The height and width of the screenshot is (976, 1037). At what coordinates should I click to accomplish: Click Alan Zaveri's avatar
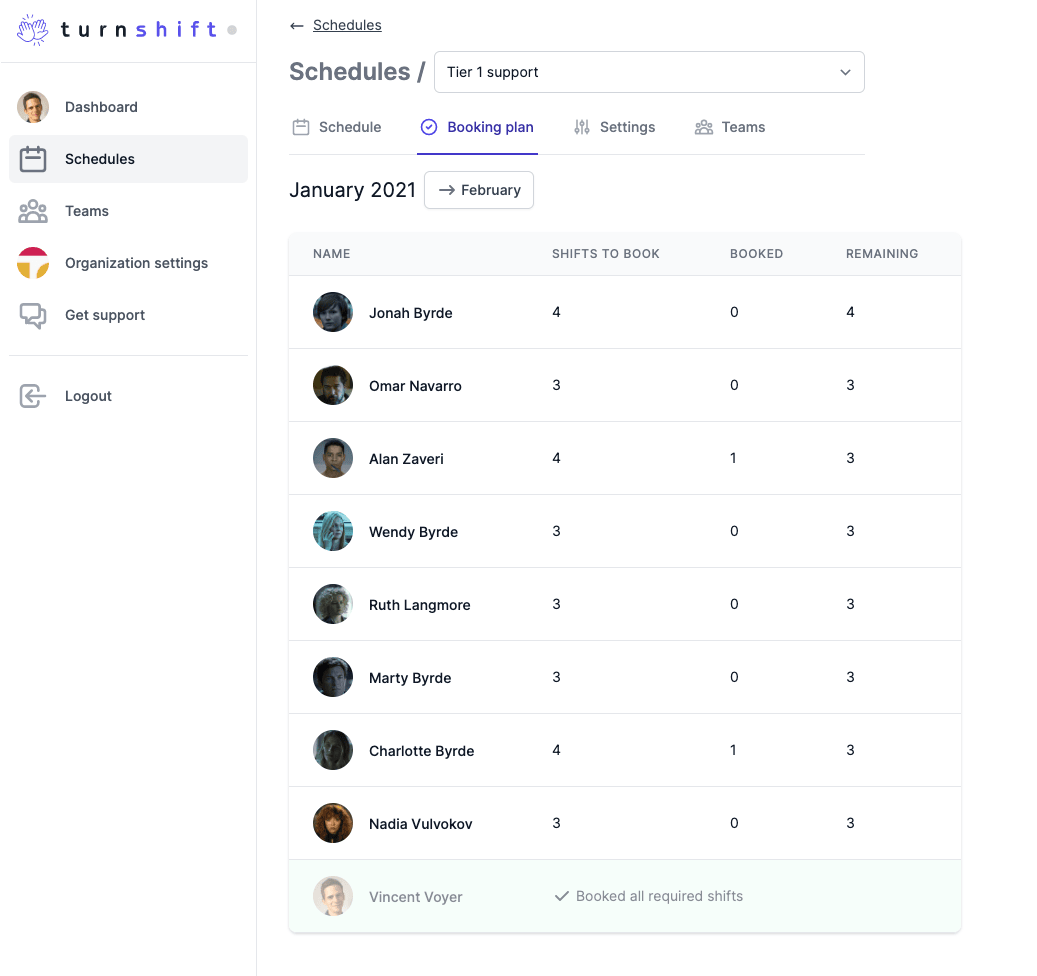click(x=333, y=458)
